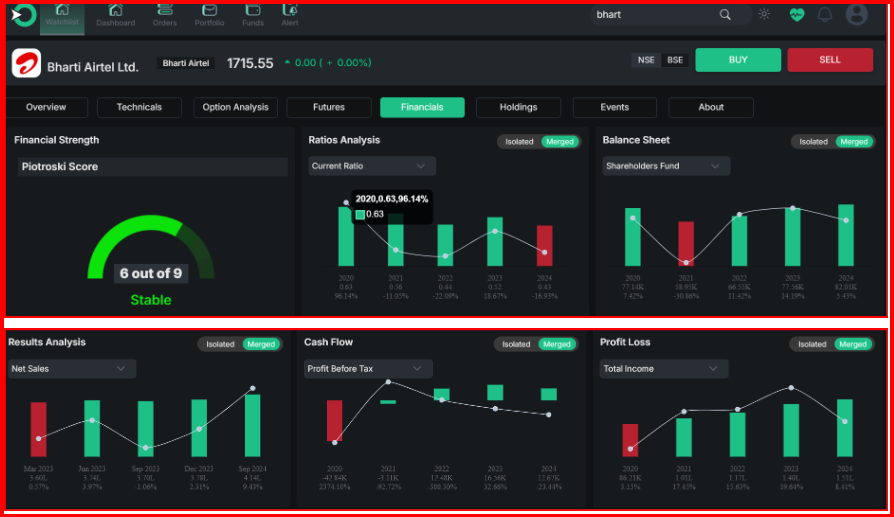
Task: Click the 1715.55 stock price
Action: tap(250, 63)
